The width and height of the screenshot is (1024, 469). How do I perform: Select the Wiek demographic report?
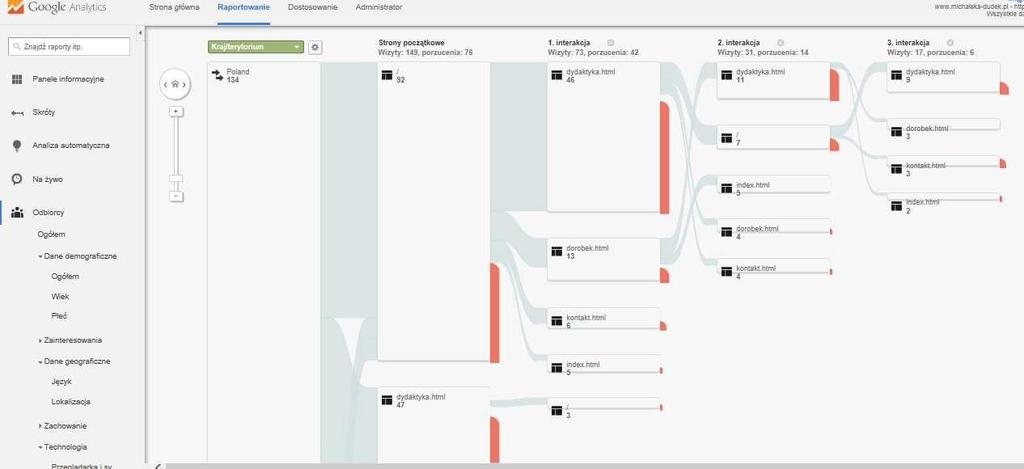coord(60,297)
